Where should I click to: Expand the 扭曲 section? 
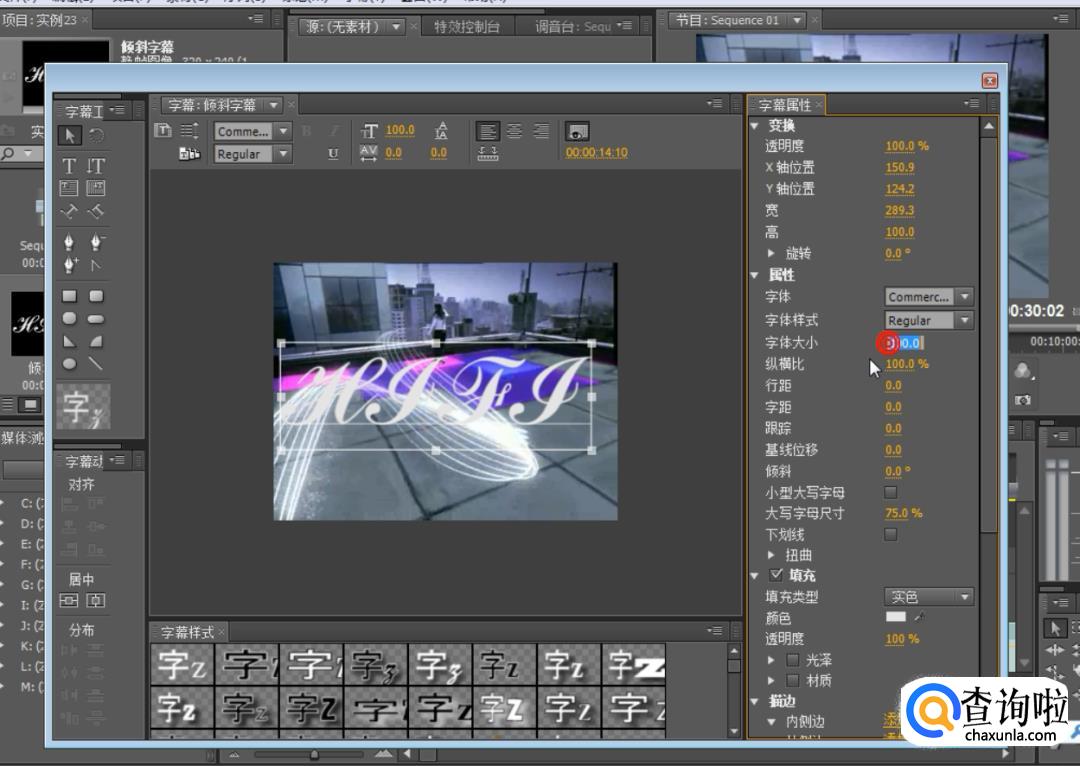point(771,555)
